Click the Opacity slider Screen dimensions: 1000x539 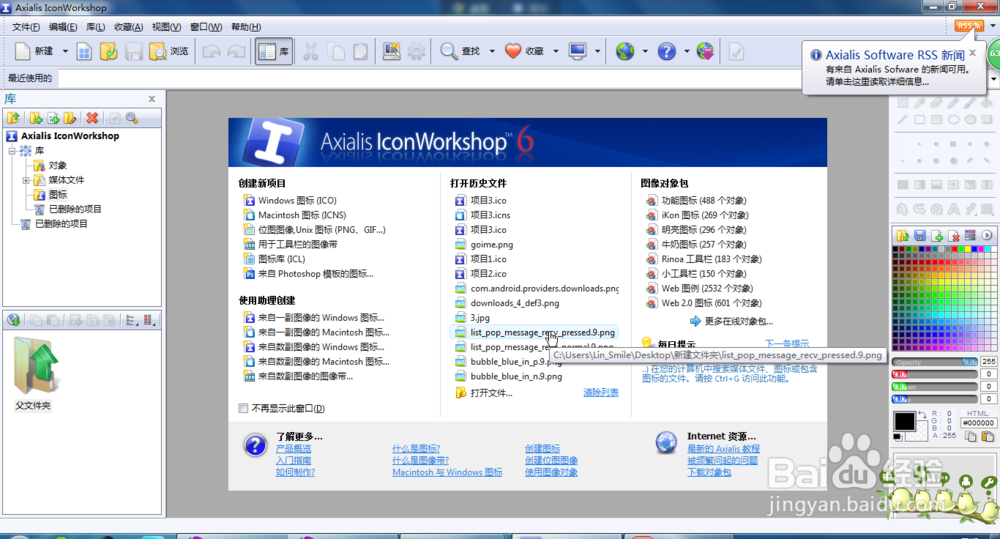click(934, 362)
